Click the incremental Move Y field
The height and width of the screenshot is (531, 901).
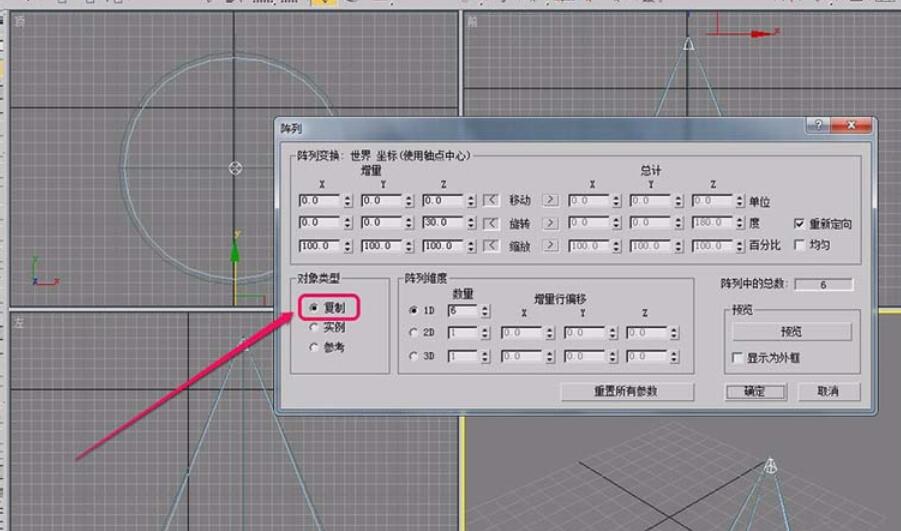point(382,201)
